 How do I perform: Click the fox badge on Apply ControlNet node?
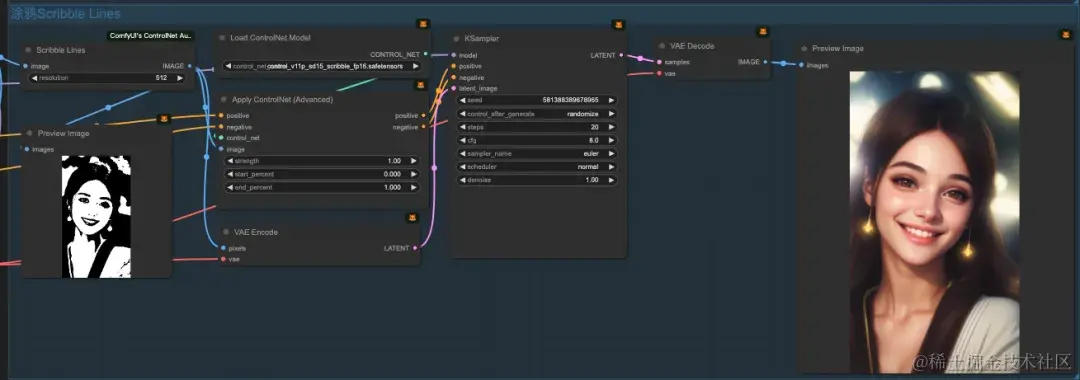click(x=422, y=85)
